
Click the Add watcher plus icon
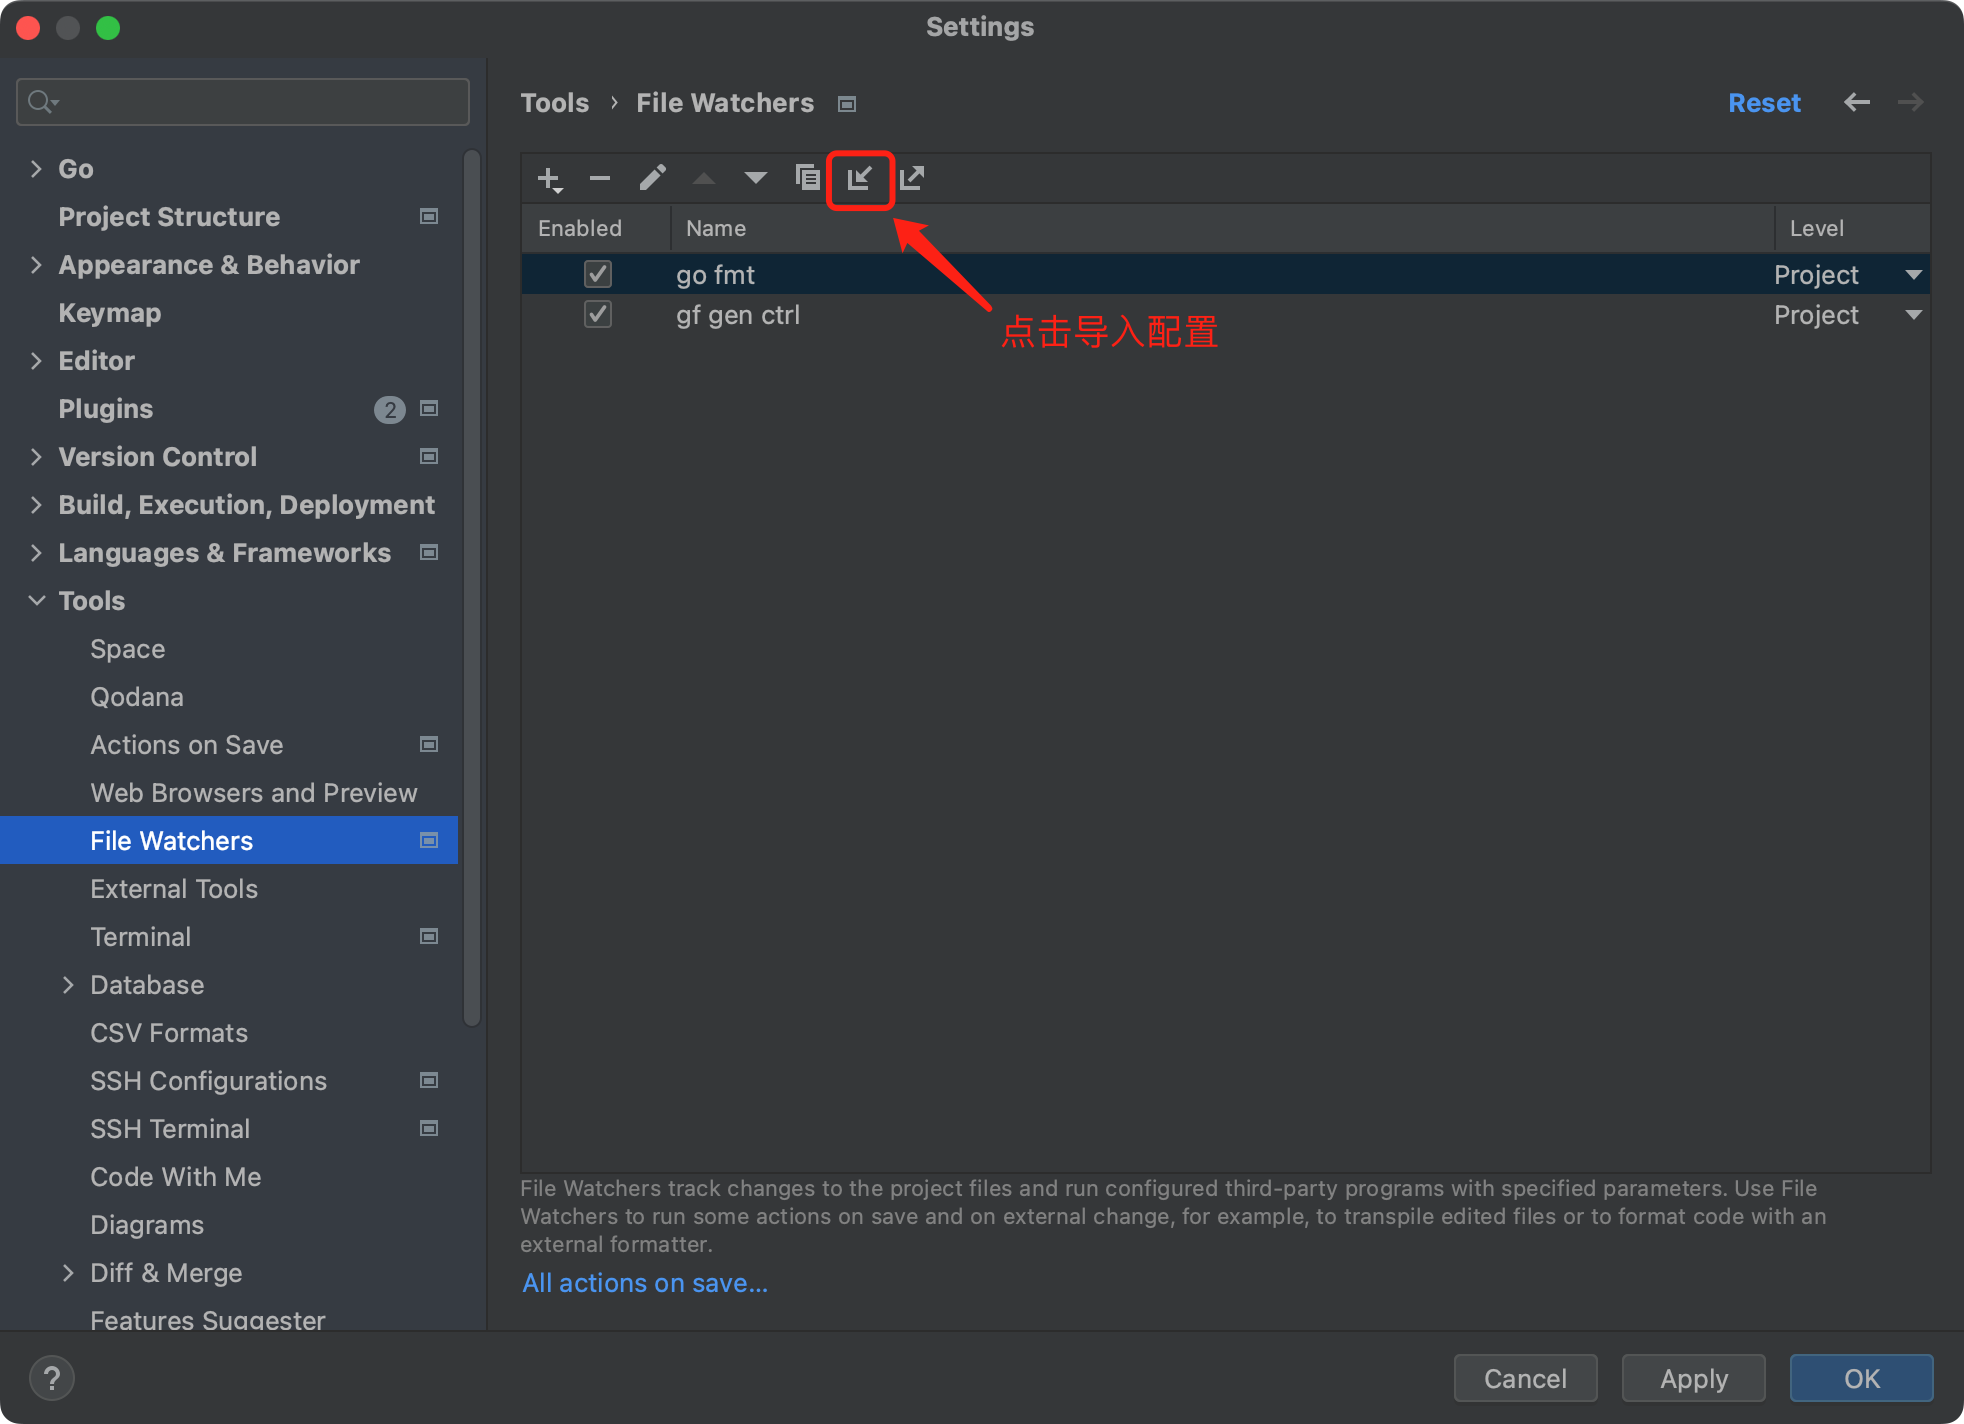click(x=549, y=179)
